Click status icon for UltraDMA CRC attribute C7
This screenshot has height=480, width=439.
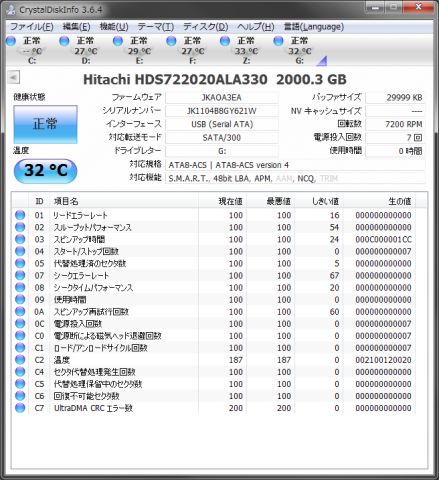20,408
